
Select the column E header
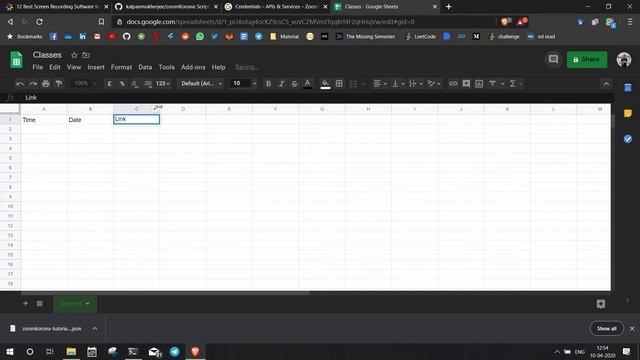point(229,109)
